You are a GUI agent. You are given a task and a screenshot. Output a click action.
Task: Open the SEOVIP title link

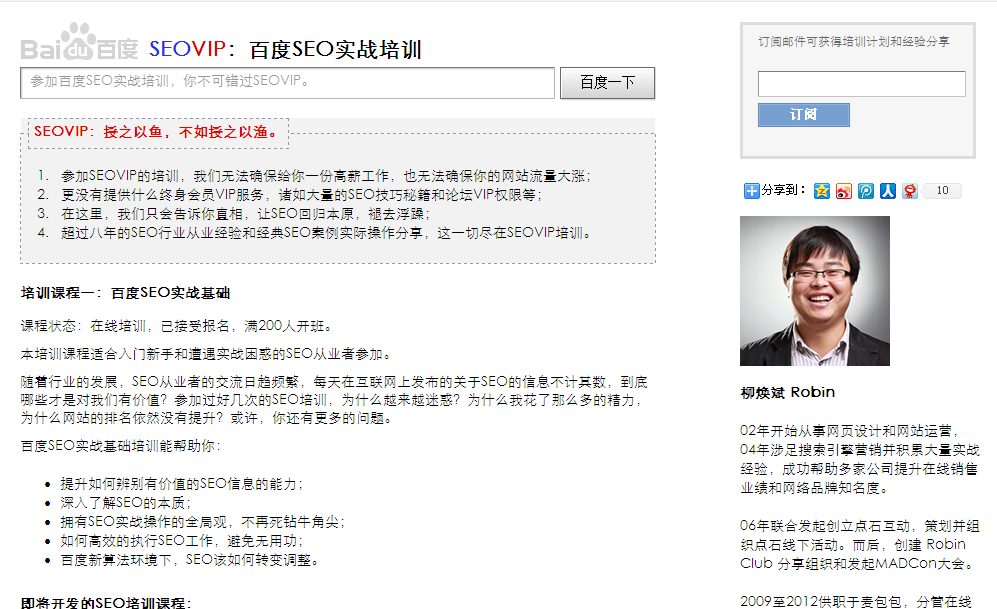[187, 49]
